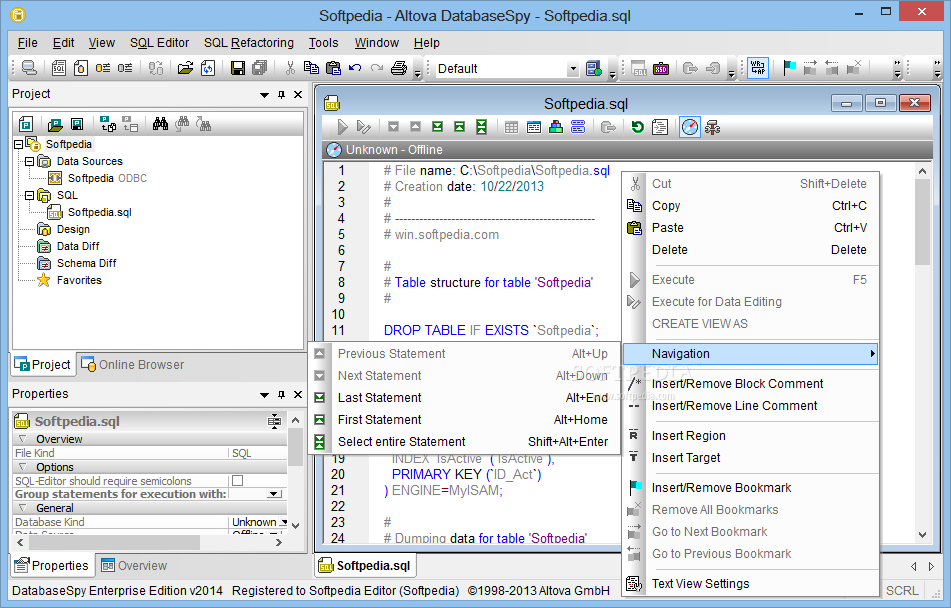Image resolution: width=951 pixels, height=608 pixels.
Task: Select Navigation in the context menu
Action: (751, 354)
